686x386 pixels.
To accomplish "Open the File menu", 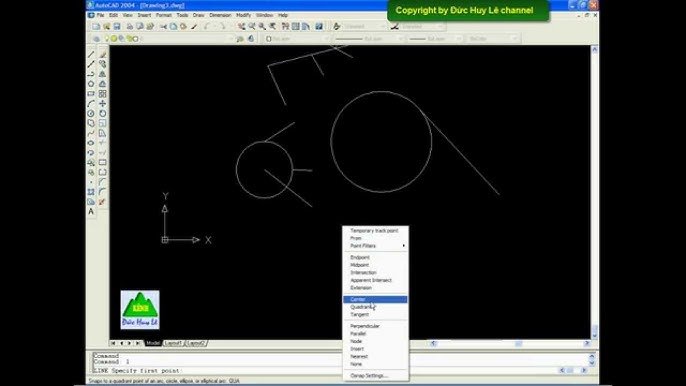I will [x=100, y=15].
